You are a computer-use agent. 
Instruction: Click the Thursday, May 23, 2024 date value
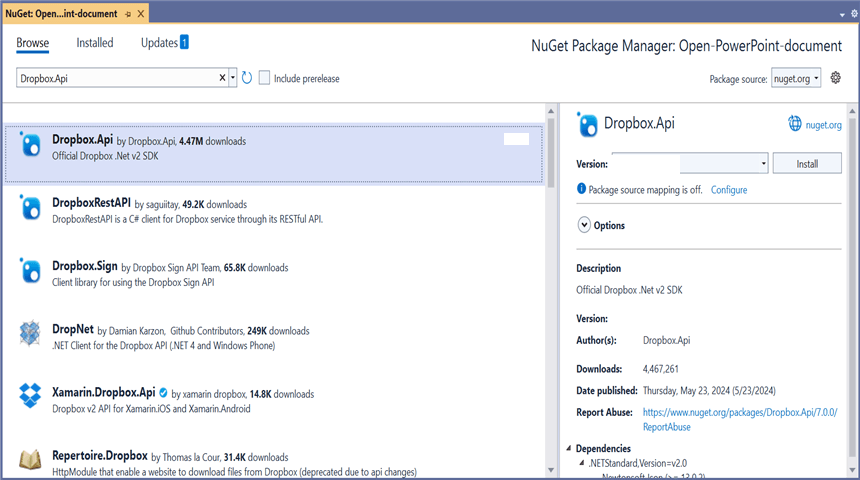[x=709, y=391]
